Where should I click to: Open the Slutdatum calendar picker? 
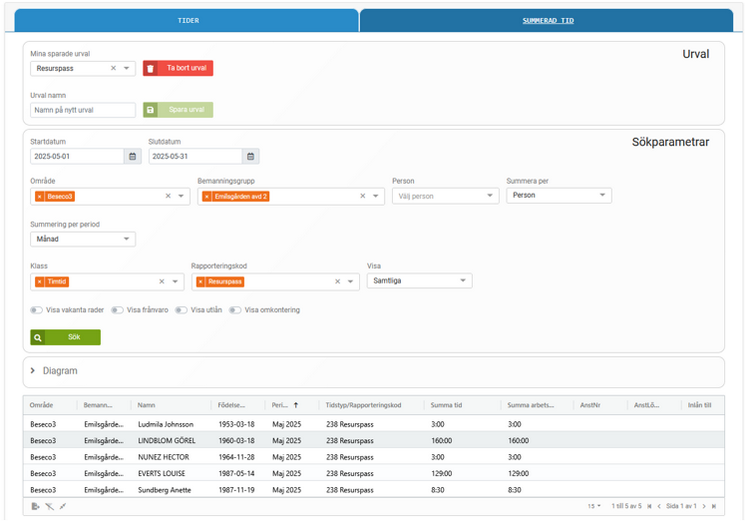point(250,157)
